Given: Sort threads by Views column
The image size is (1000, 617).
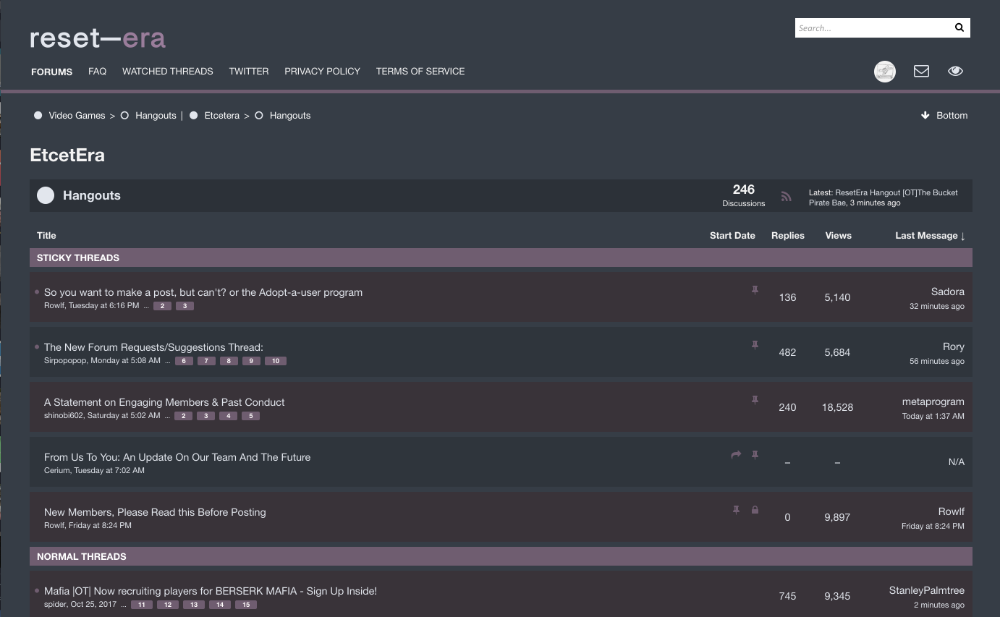Looking at the screenshot, I should click(838, 235).
